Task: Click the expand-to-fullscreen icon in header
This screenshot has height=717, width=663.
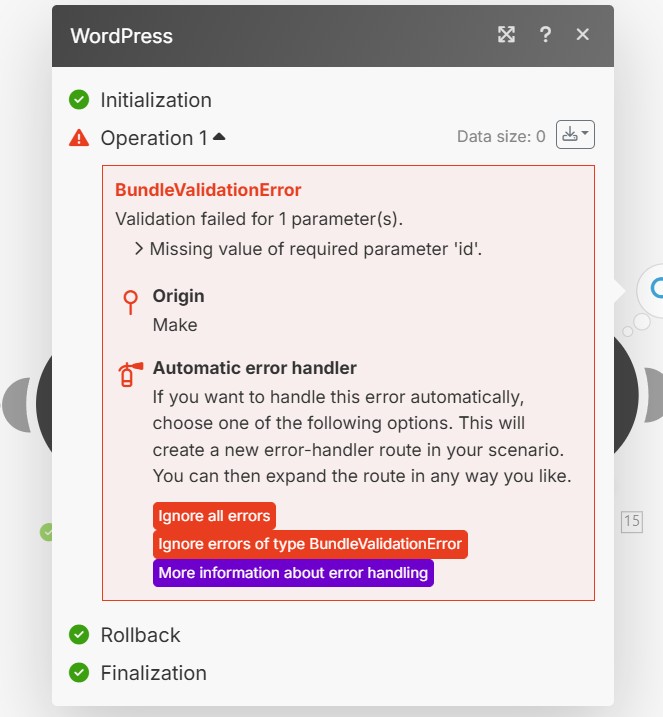Action: 507,35
